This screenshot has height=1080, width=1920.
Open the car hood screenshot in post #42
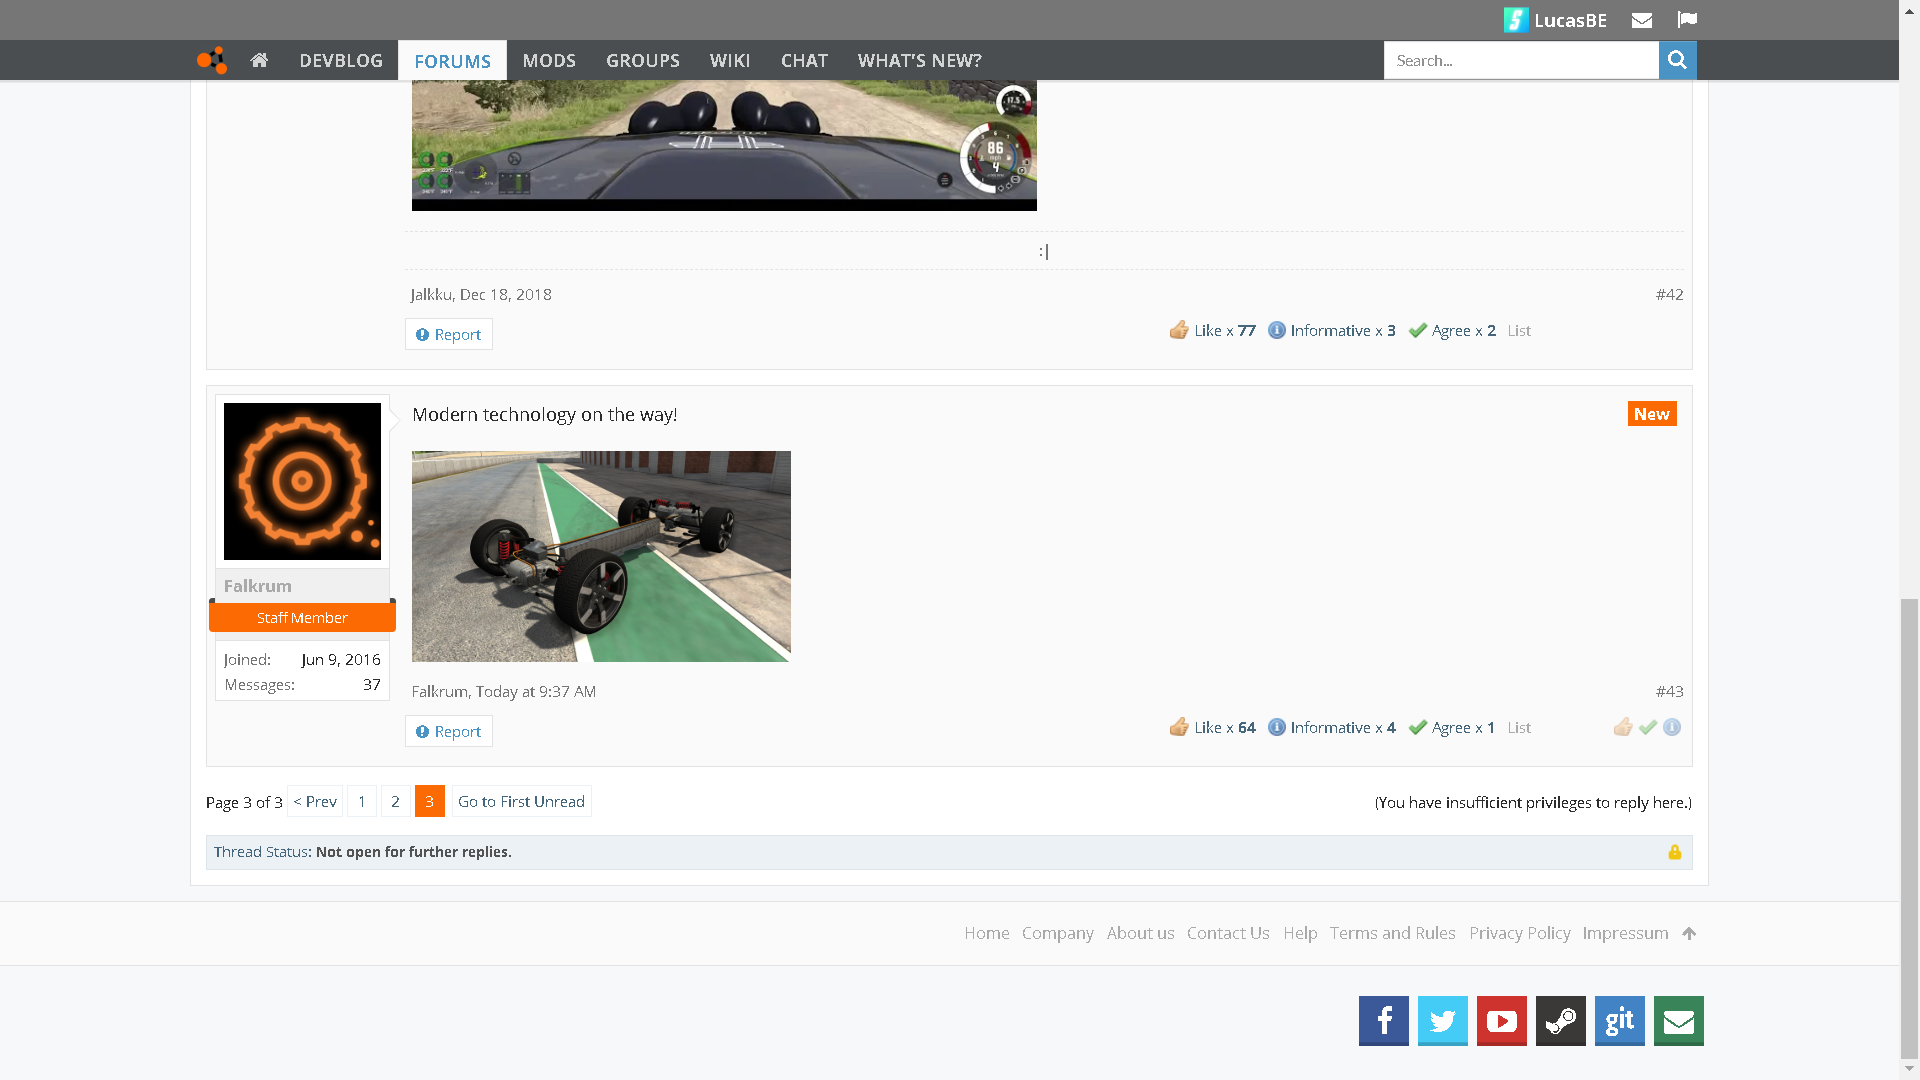pos(724,145)
